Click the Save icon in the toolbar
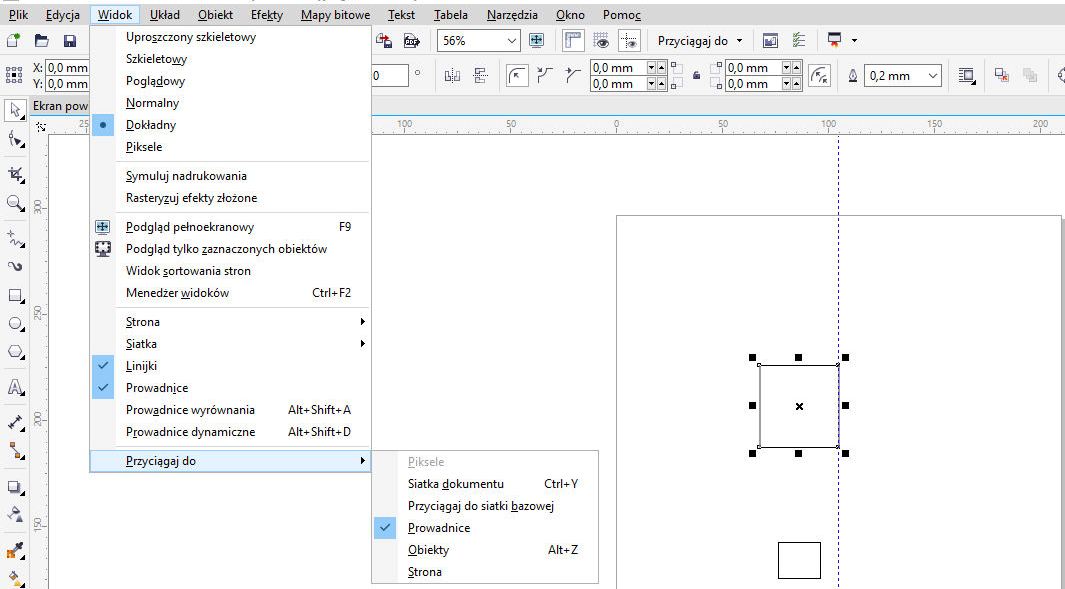1065x589 pixels. coord(69,41)
